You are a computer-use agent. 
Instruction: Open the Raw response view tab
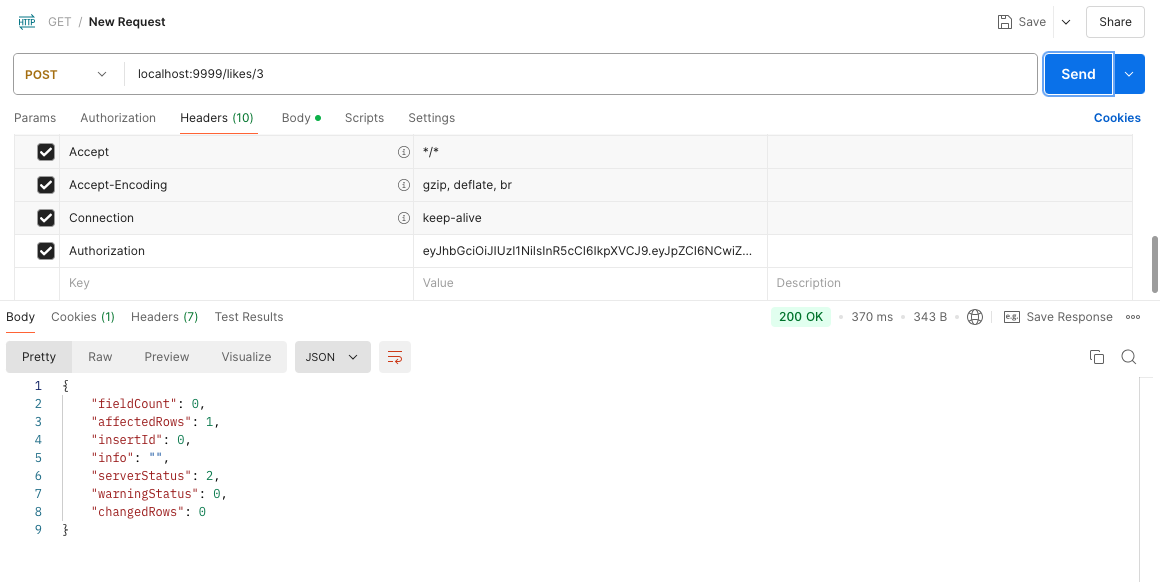pos(100,356)
